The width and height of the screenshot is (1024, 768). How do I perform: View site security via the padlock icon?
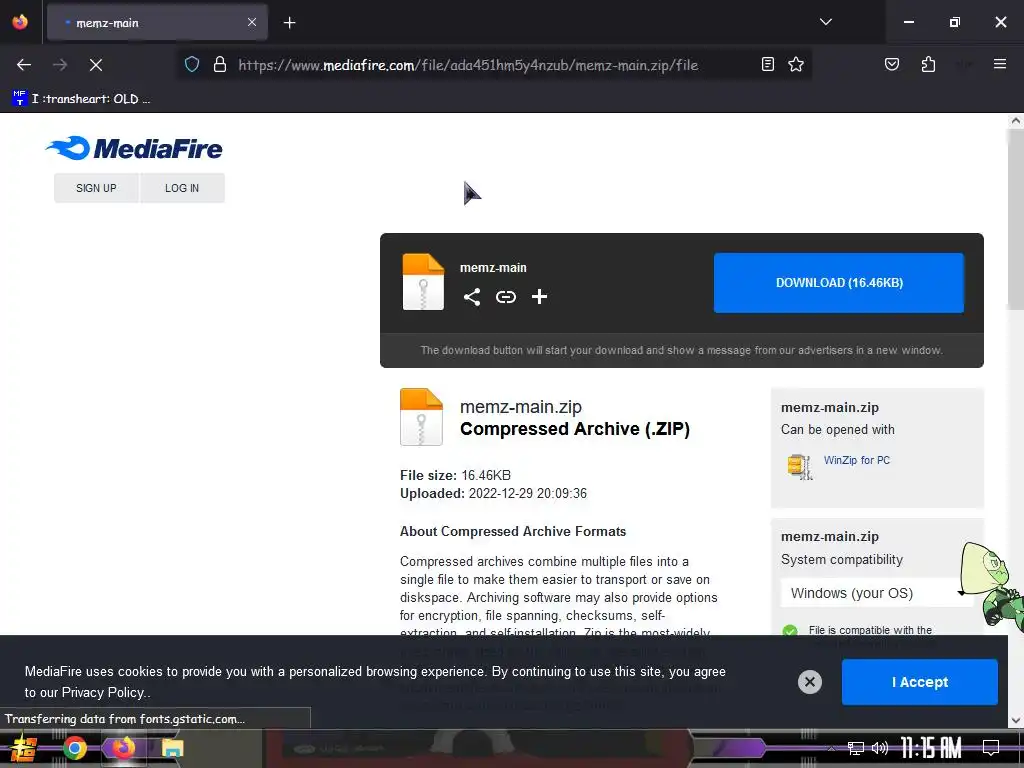click(x=220, y=65)
